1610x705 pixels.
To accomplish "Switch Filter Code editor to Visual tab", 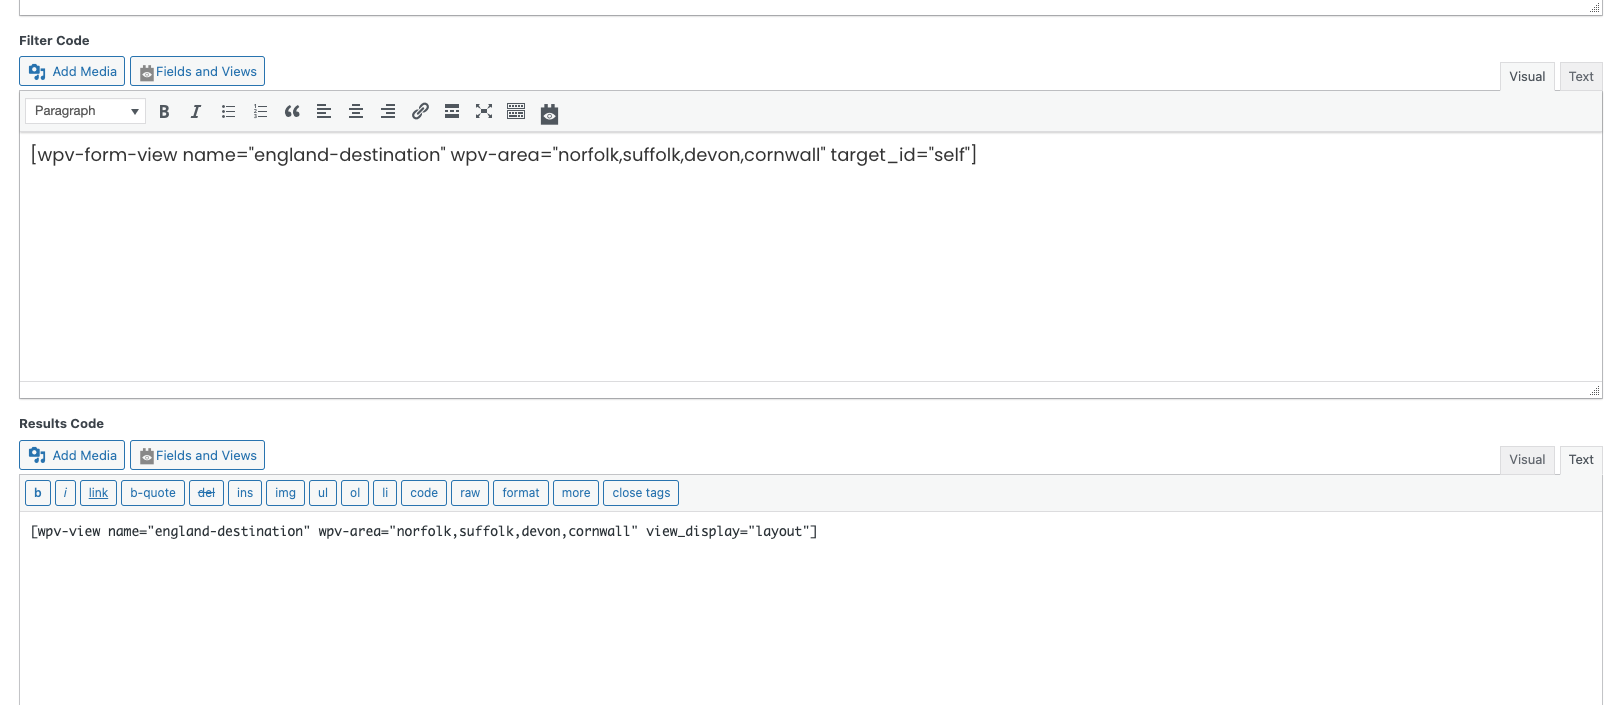I will 1527,76.
